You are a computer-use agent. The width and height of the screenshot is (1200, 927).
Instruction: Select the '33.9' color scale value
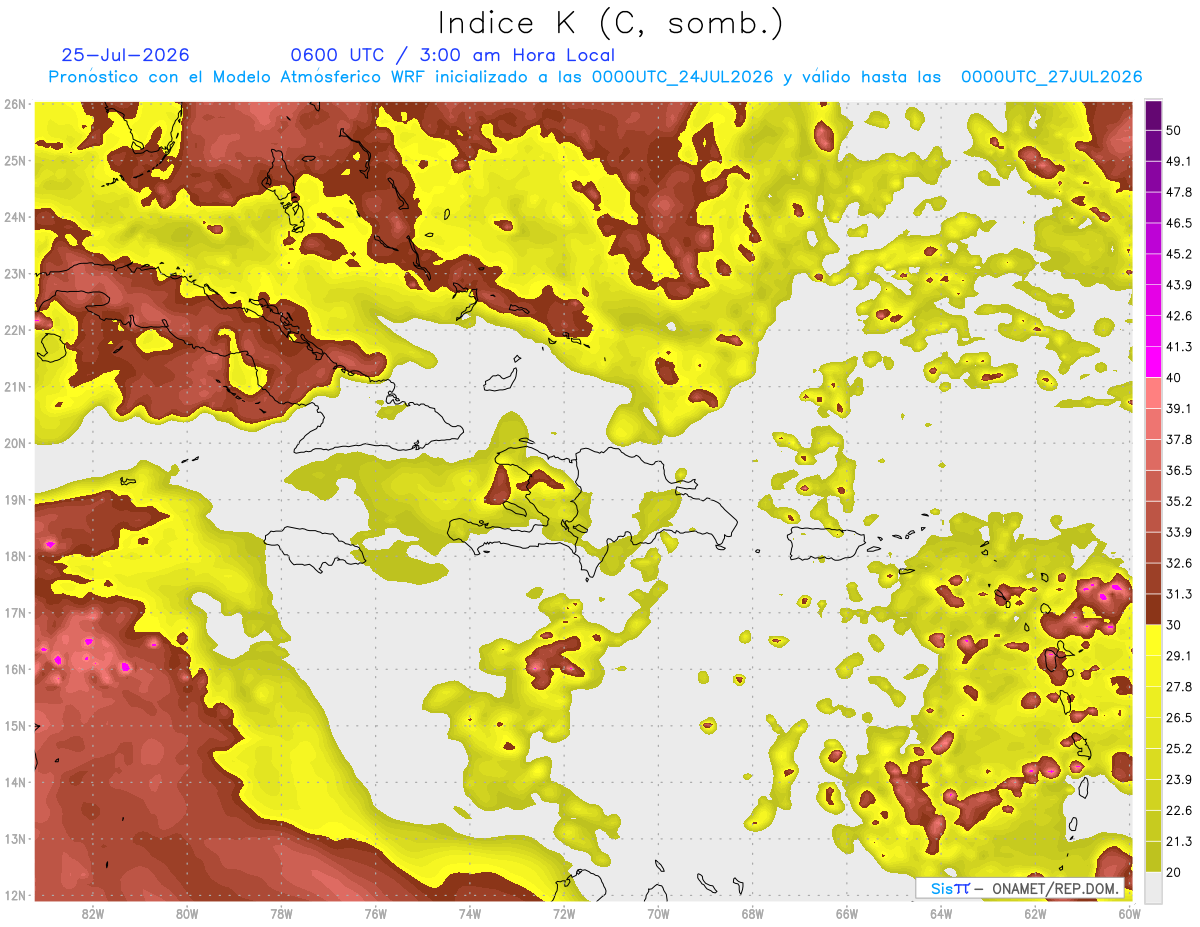pos(1179,532)
